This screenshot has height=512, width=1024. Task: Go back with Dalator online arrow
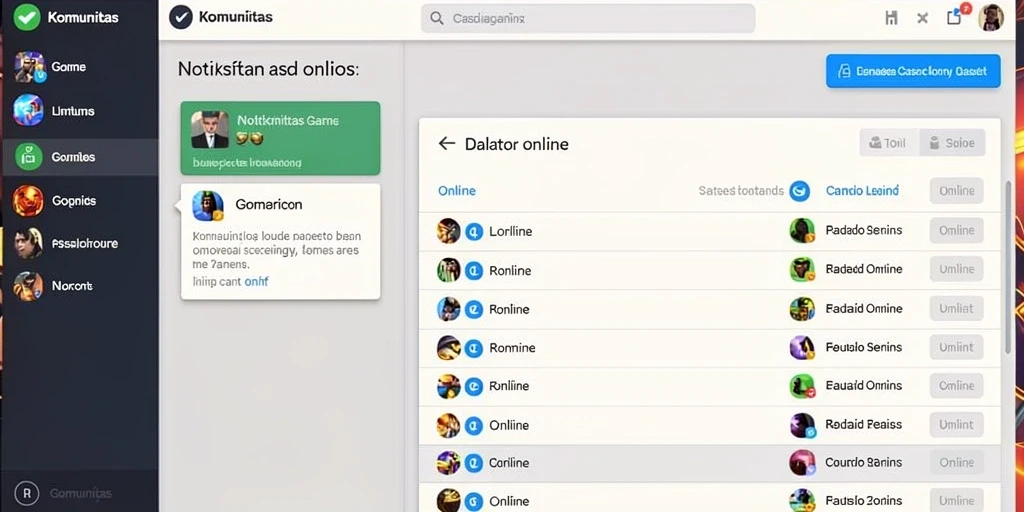[447, 144]
